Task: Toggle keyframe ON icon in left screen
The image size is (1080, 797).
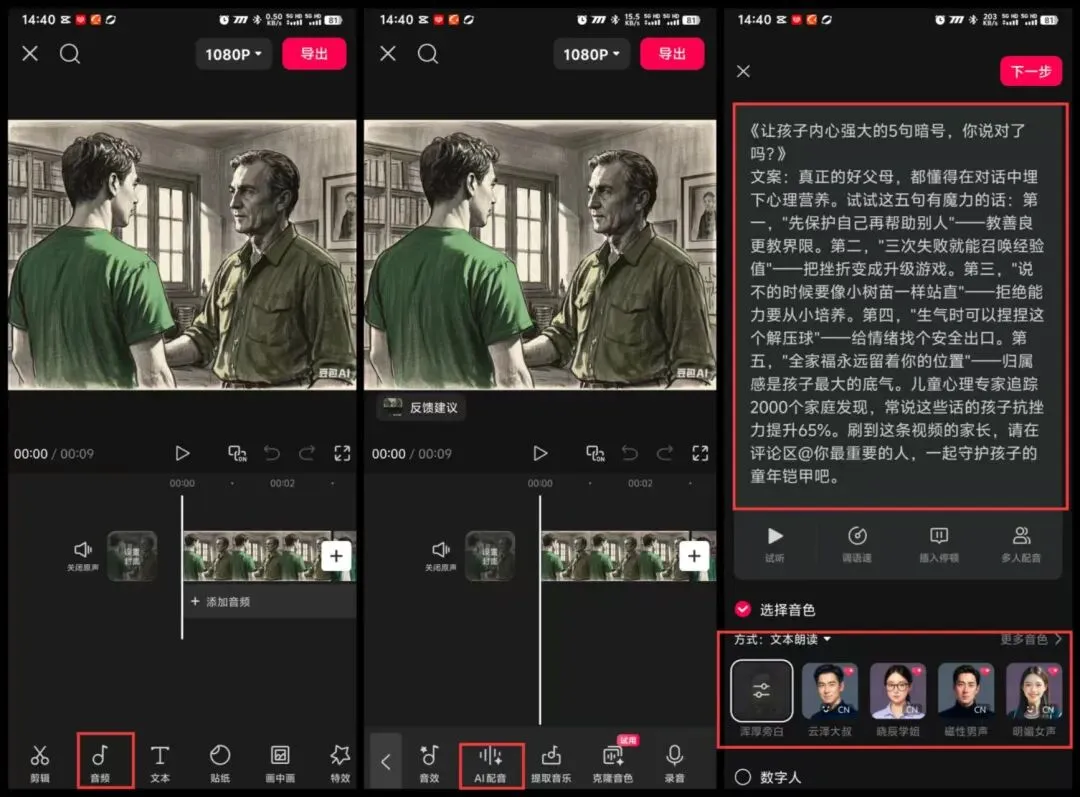Action: click(238, 453)
